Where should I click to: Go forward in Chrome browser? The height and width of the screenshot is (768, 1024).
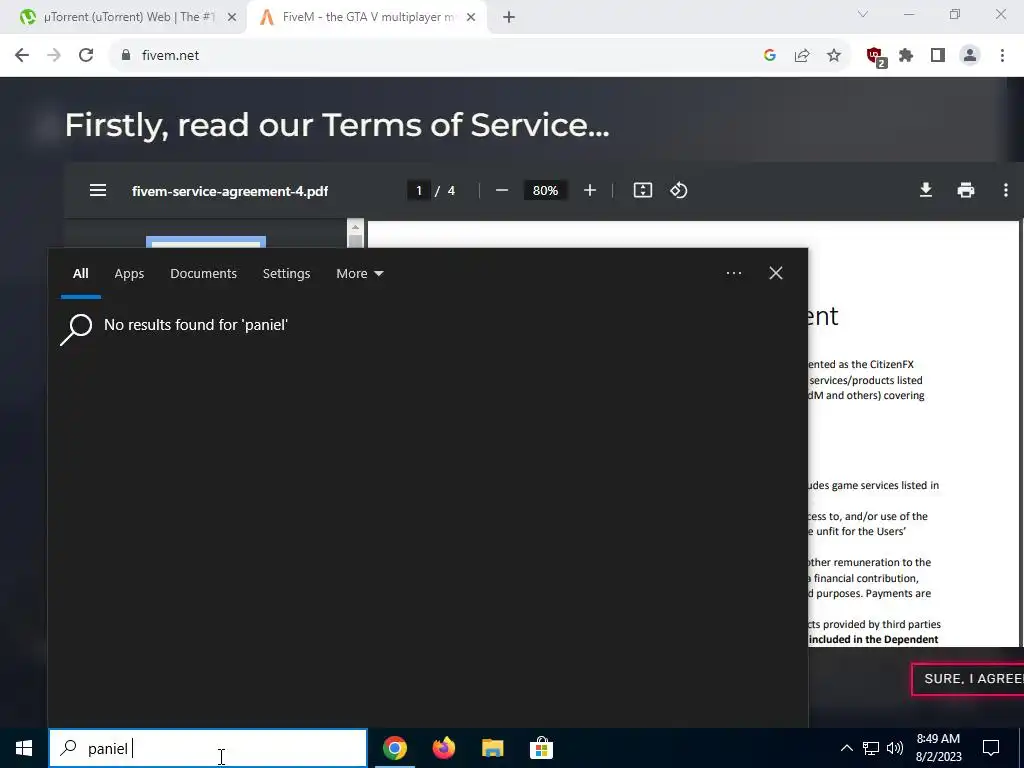click(x=54, y=56)
